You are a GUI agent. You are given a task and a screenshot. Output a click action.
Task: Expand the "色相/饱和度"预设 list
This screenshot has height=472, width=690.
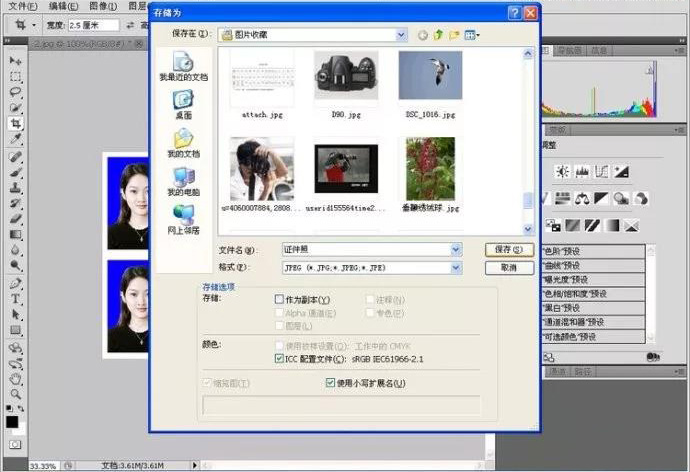pos(594,294)
